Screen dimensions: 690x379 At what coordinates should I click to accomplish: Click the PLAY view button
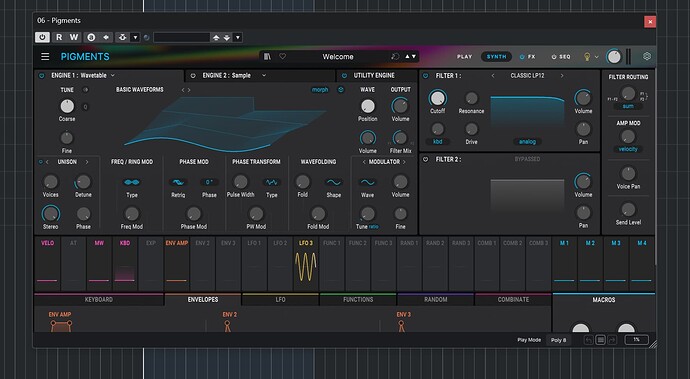click(464, 56)
